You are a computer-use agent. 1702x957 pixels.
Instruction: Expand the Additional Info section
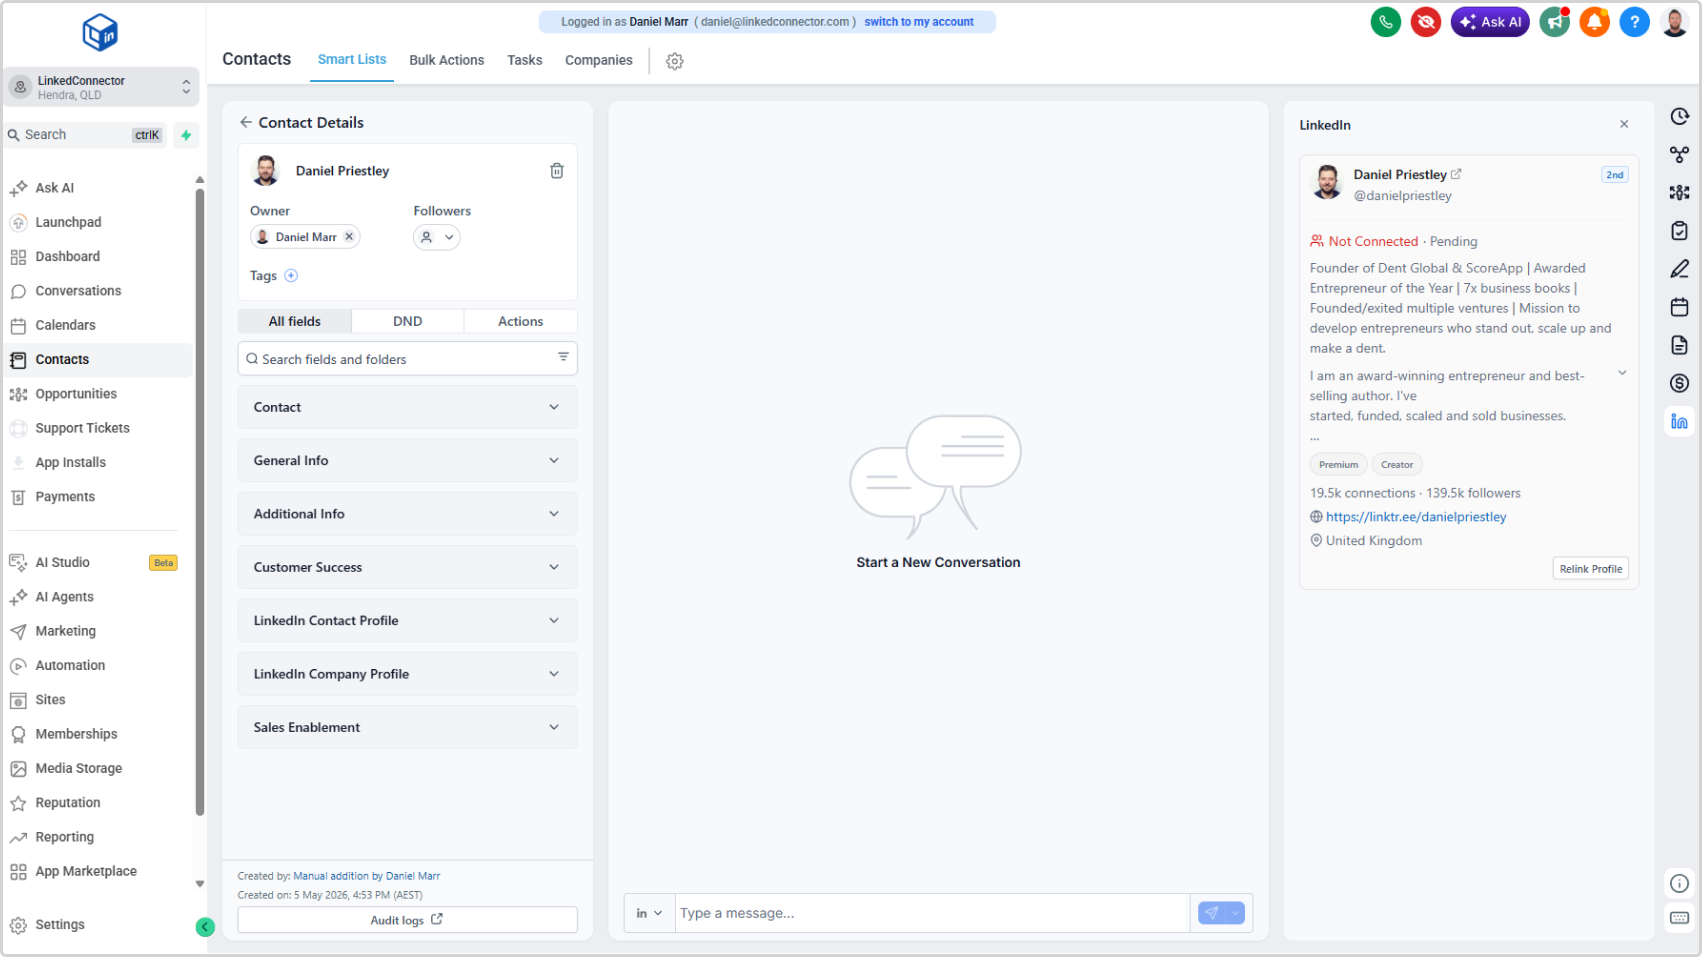(407, 514)
